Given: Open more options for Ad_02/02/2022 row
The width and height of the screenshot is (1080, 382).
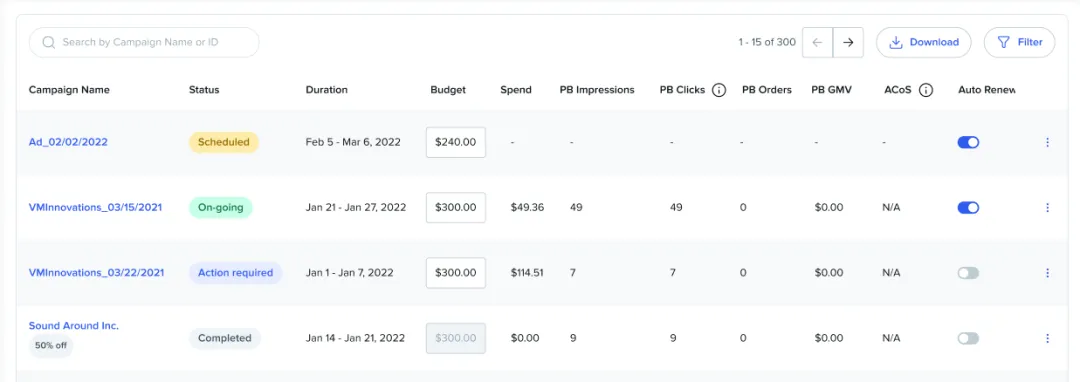Looking at the screenshot, I should coord(1048,142).
